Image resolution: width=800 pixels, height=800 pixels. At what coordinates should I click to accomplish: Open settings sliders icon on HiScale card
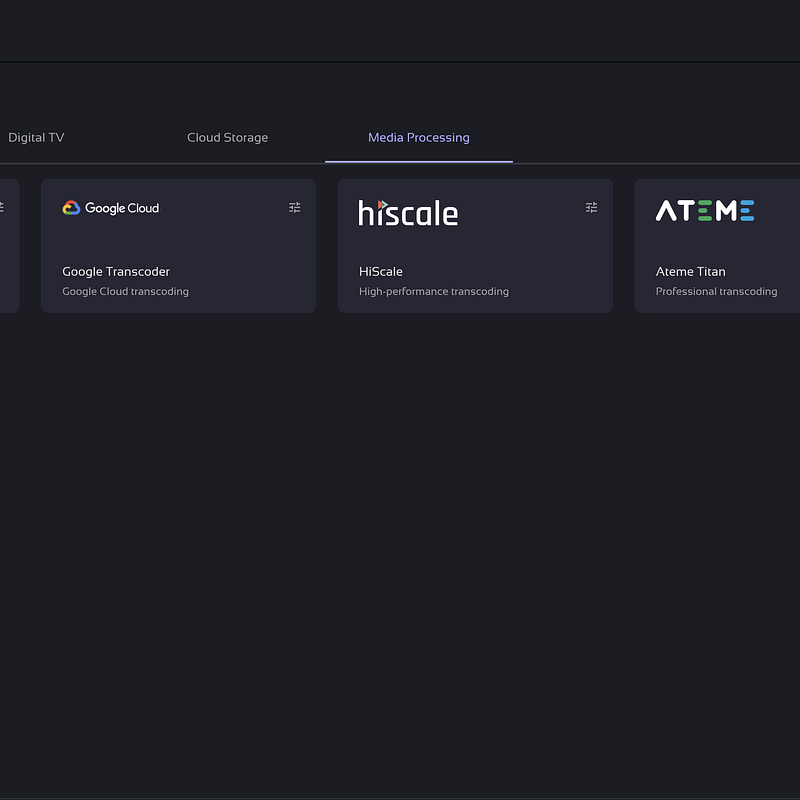coord(591,208)
